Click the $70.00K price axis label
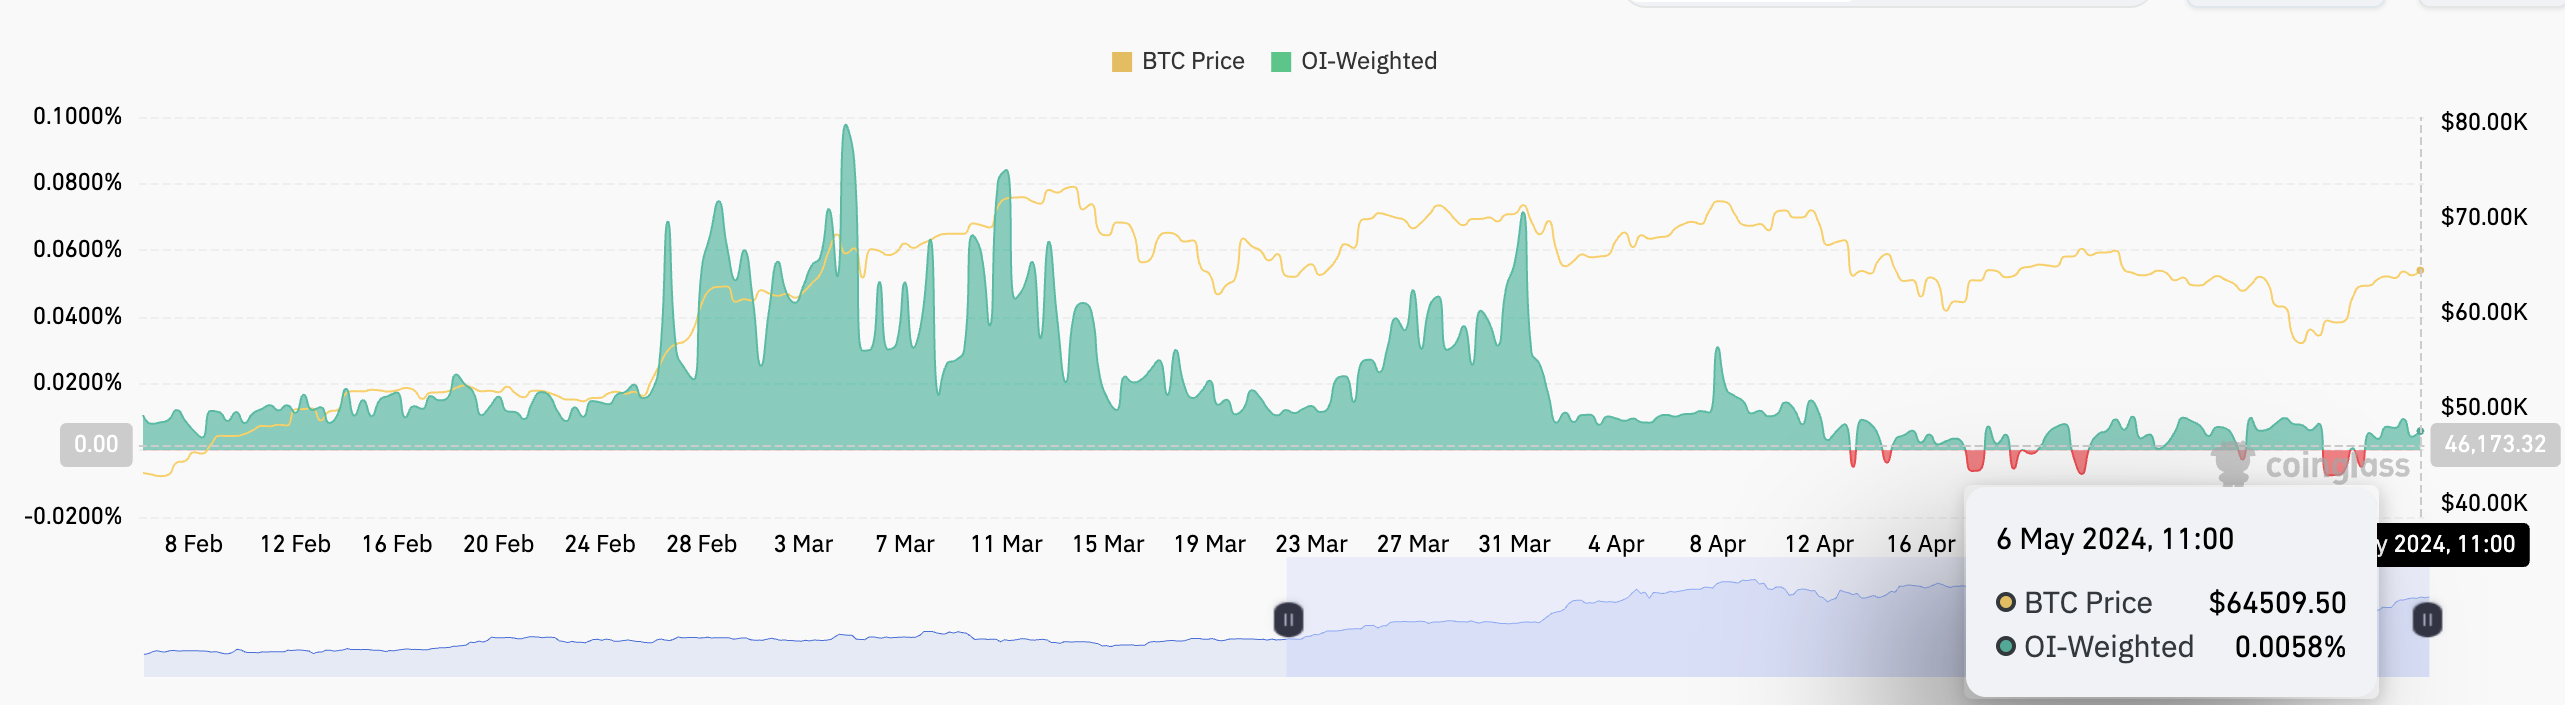 (2483, 217)
